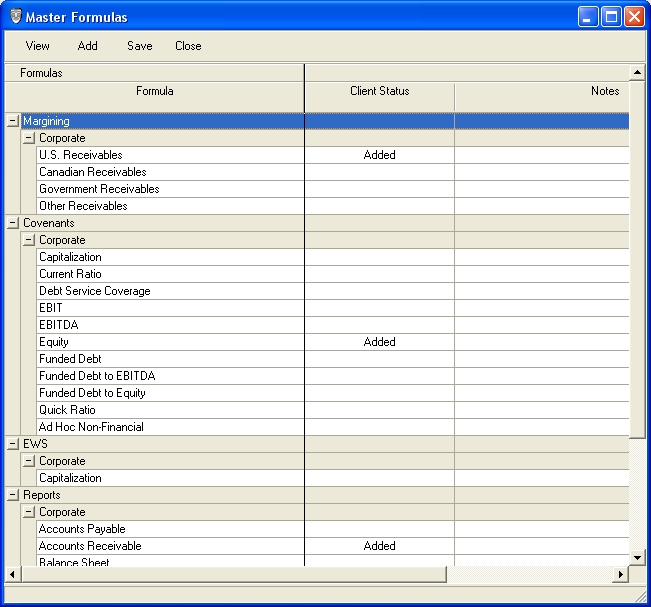This screenshot has width=651, height=607.
Task: Click the vertical scrollbar down arrow
Action: (637, 558)
